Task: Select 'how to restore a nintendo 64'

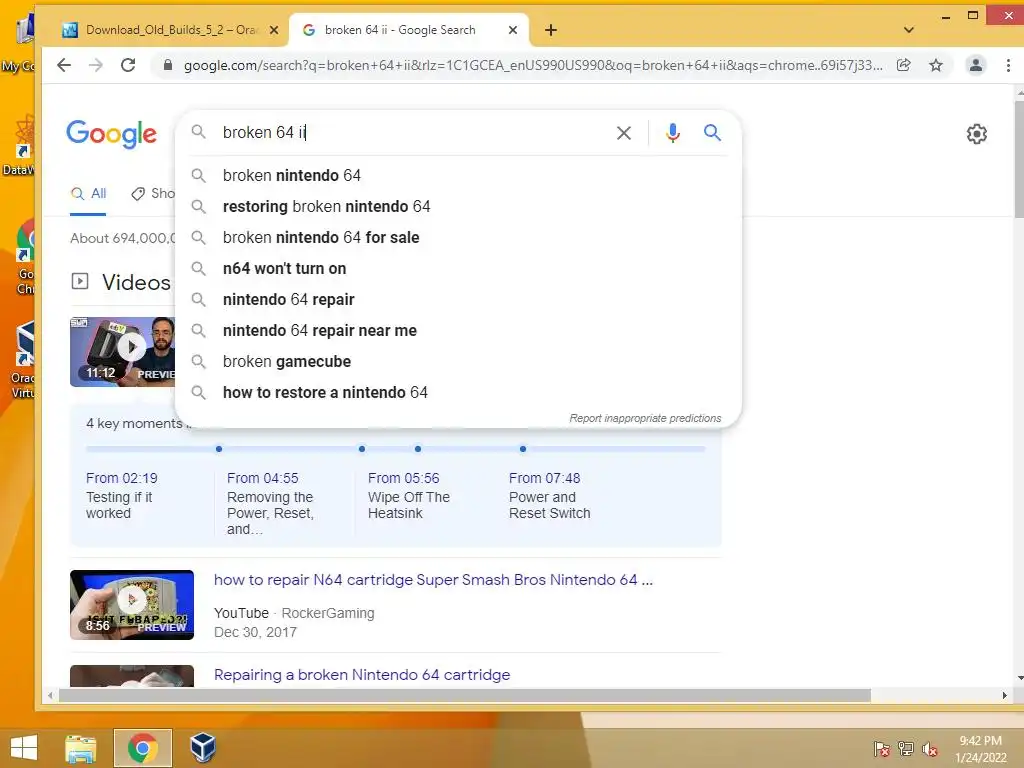Action: pos(458,392)
